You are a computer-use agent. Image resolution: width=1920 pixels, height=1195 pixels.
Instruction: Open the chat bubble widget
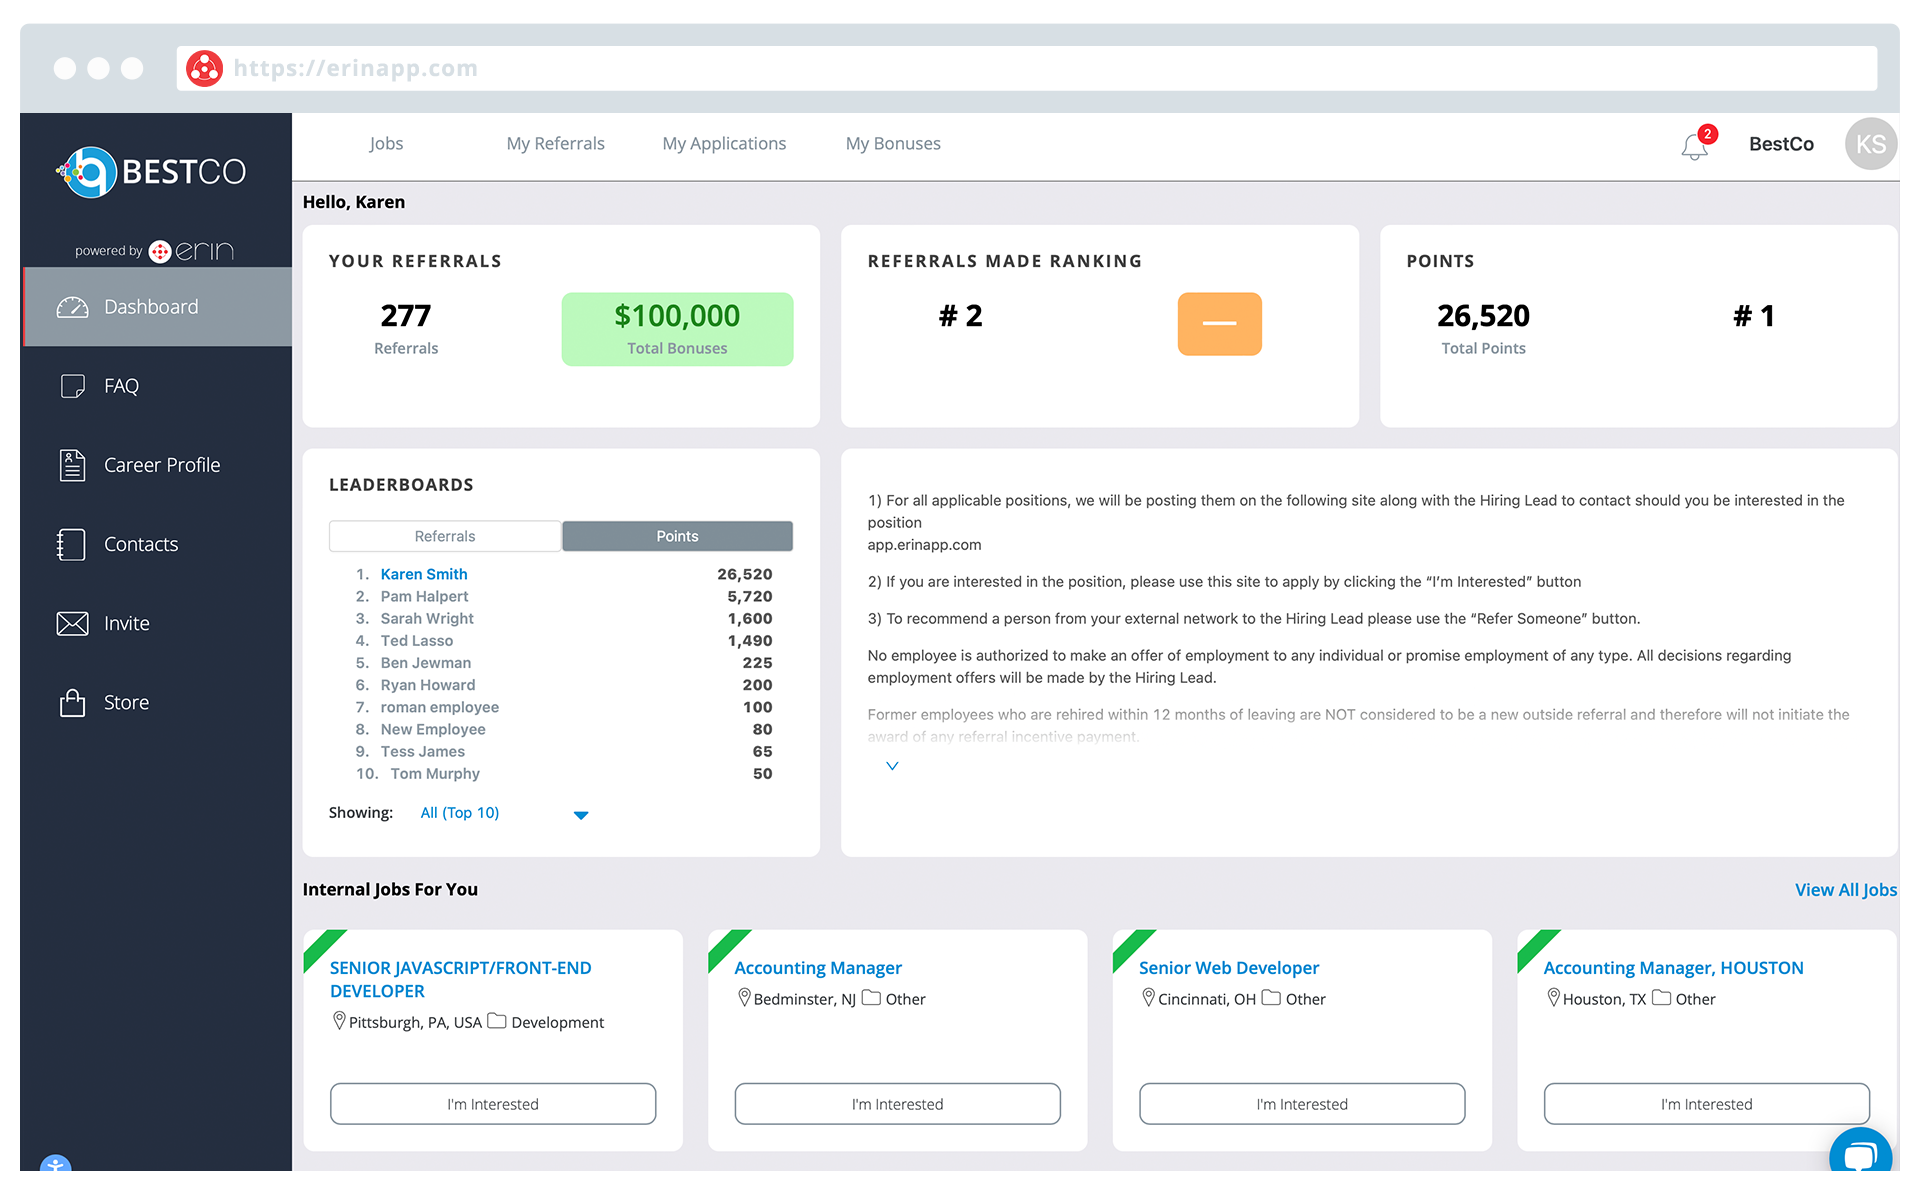(x=1860, y=1155)
